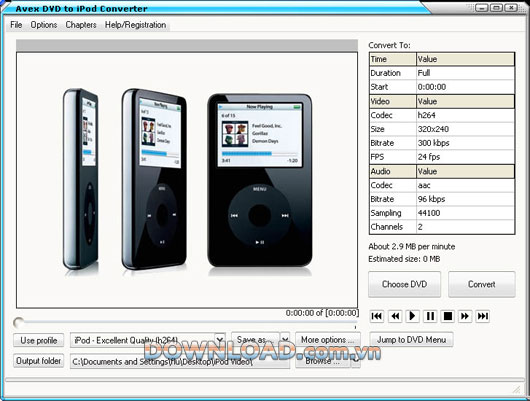Viewport: 530px width, 401px height.
Task: Click the Save as button
Action: point(255,339)
